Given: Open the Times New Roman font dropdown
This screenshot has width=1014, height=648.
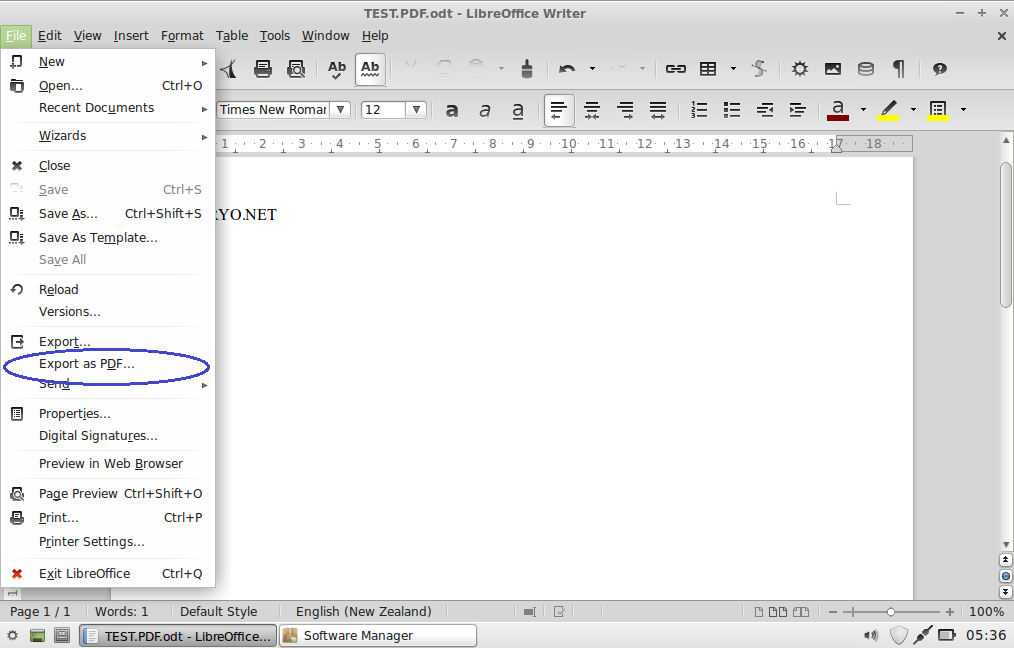Looking at the screenshot, I should [x=341, y=110].
